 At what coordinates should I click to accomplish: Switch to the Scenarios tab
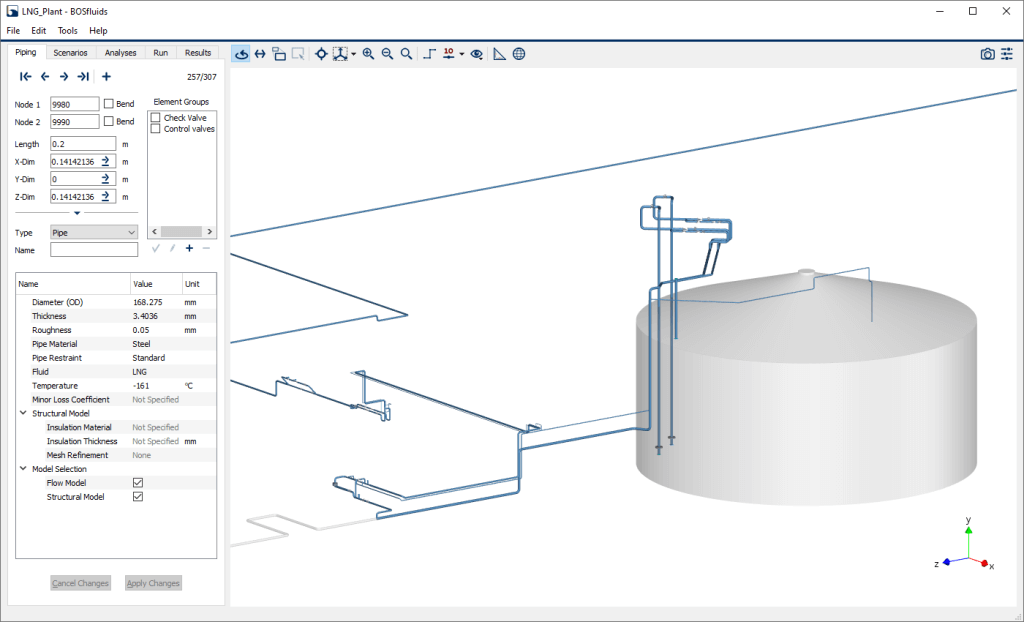pyautogui.click(x=70, y=52)
